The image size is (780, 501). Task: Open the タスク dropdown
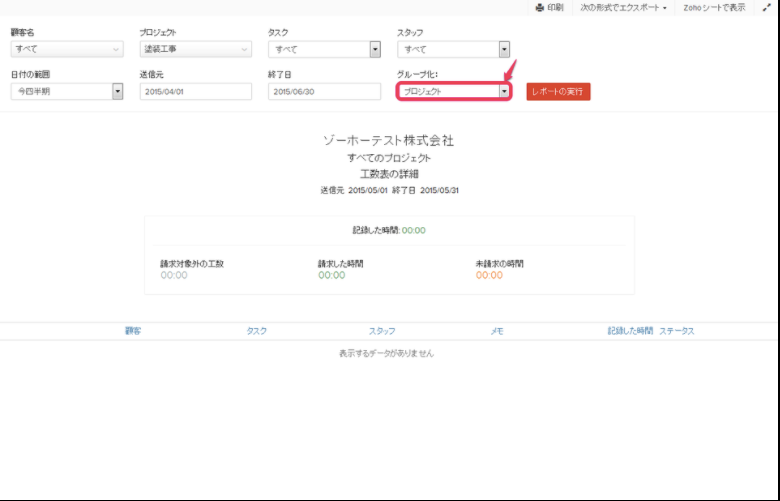(x=324, y=49)
